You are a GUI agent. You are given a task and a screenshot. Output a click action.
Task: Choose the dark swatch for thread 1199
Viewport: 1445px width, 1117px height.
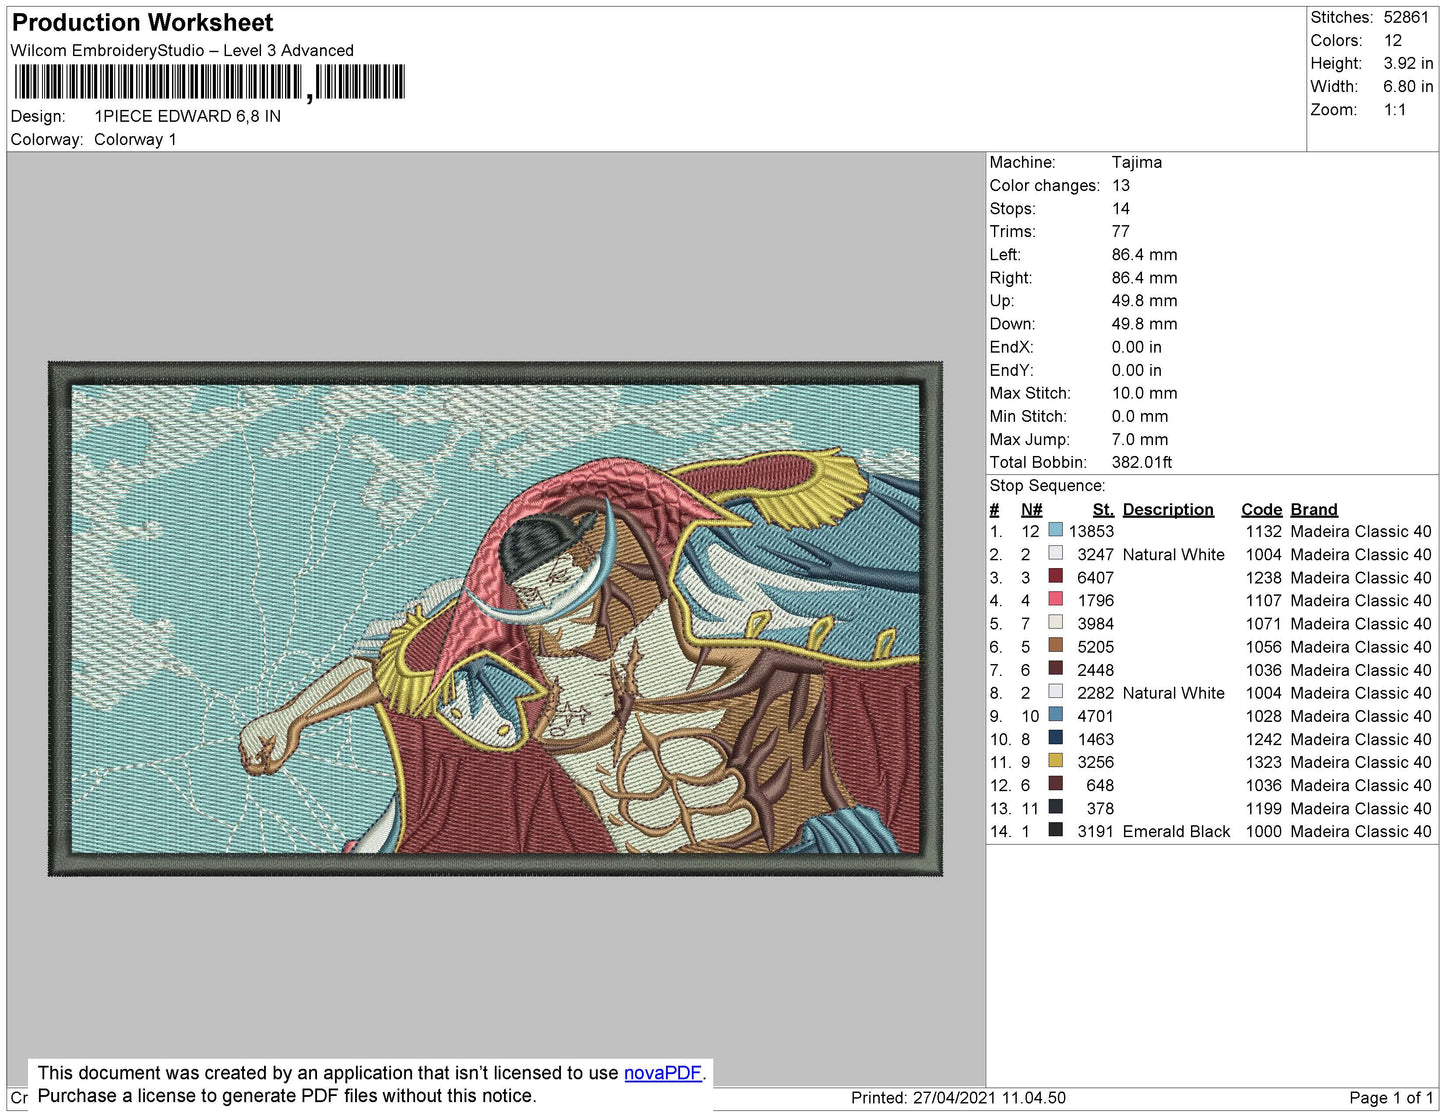[x=1055, y=807]
